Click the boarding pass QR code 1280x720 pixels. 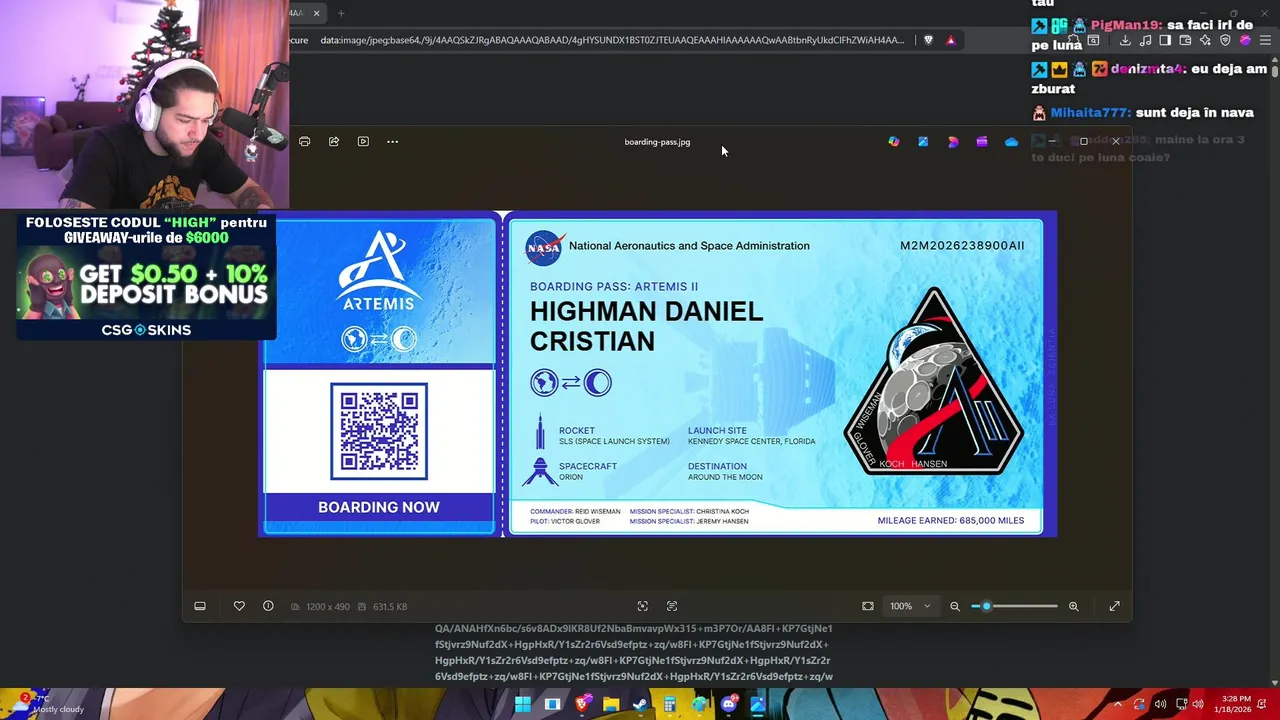(379, 431)
